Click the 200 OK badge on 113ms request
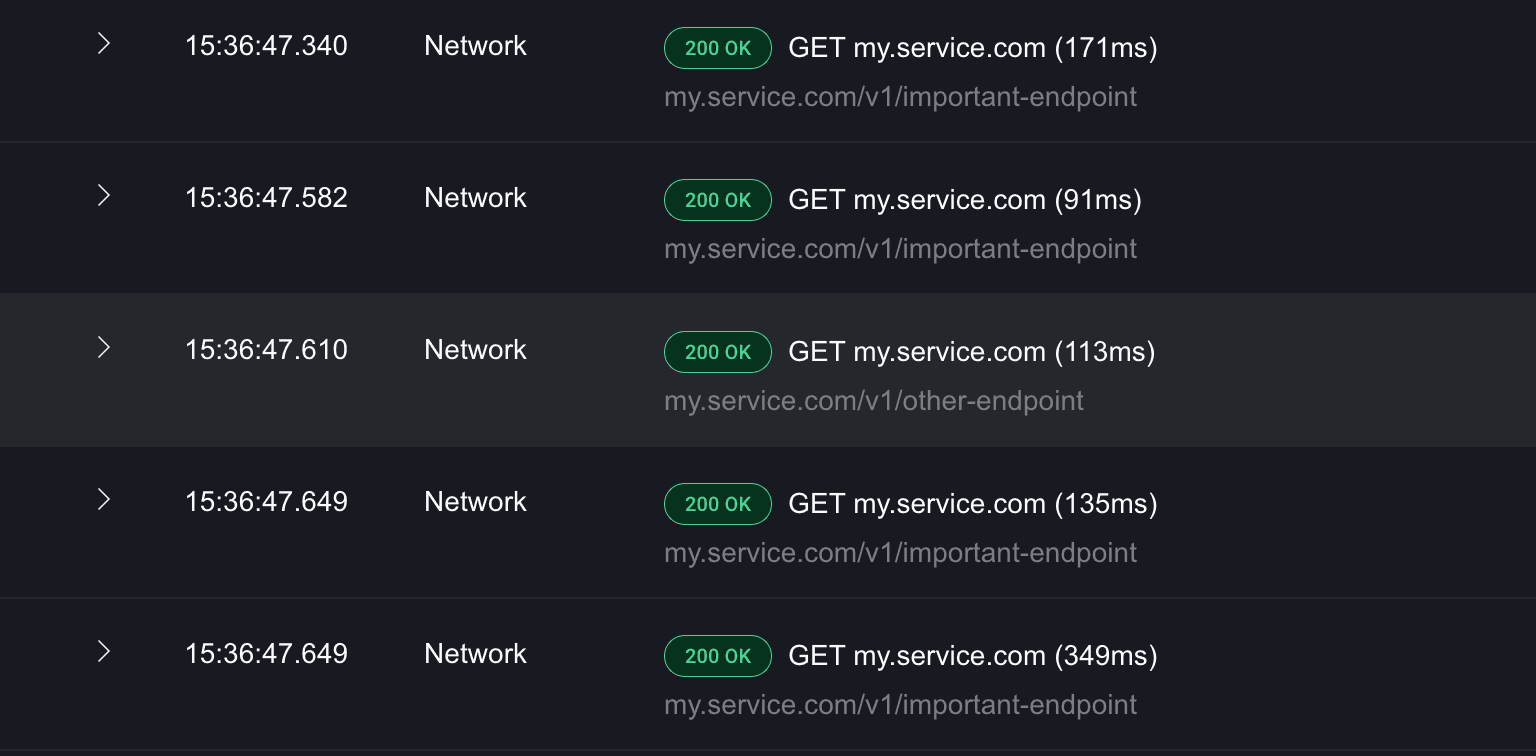This screenshot has height=756, width=1536. click(717, 352)
